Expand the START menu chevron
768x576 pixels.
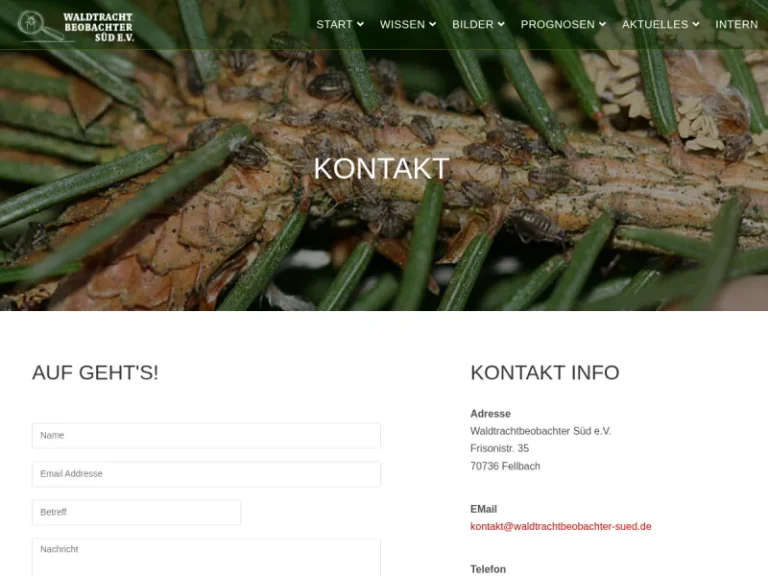360,24
